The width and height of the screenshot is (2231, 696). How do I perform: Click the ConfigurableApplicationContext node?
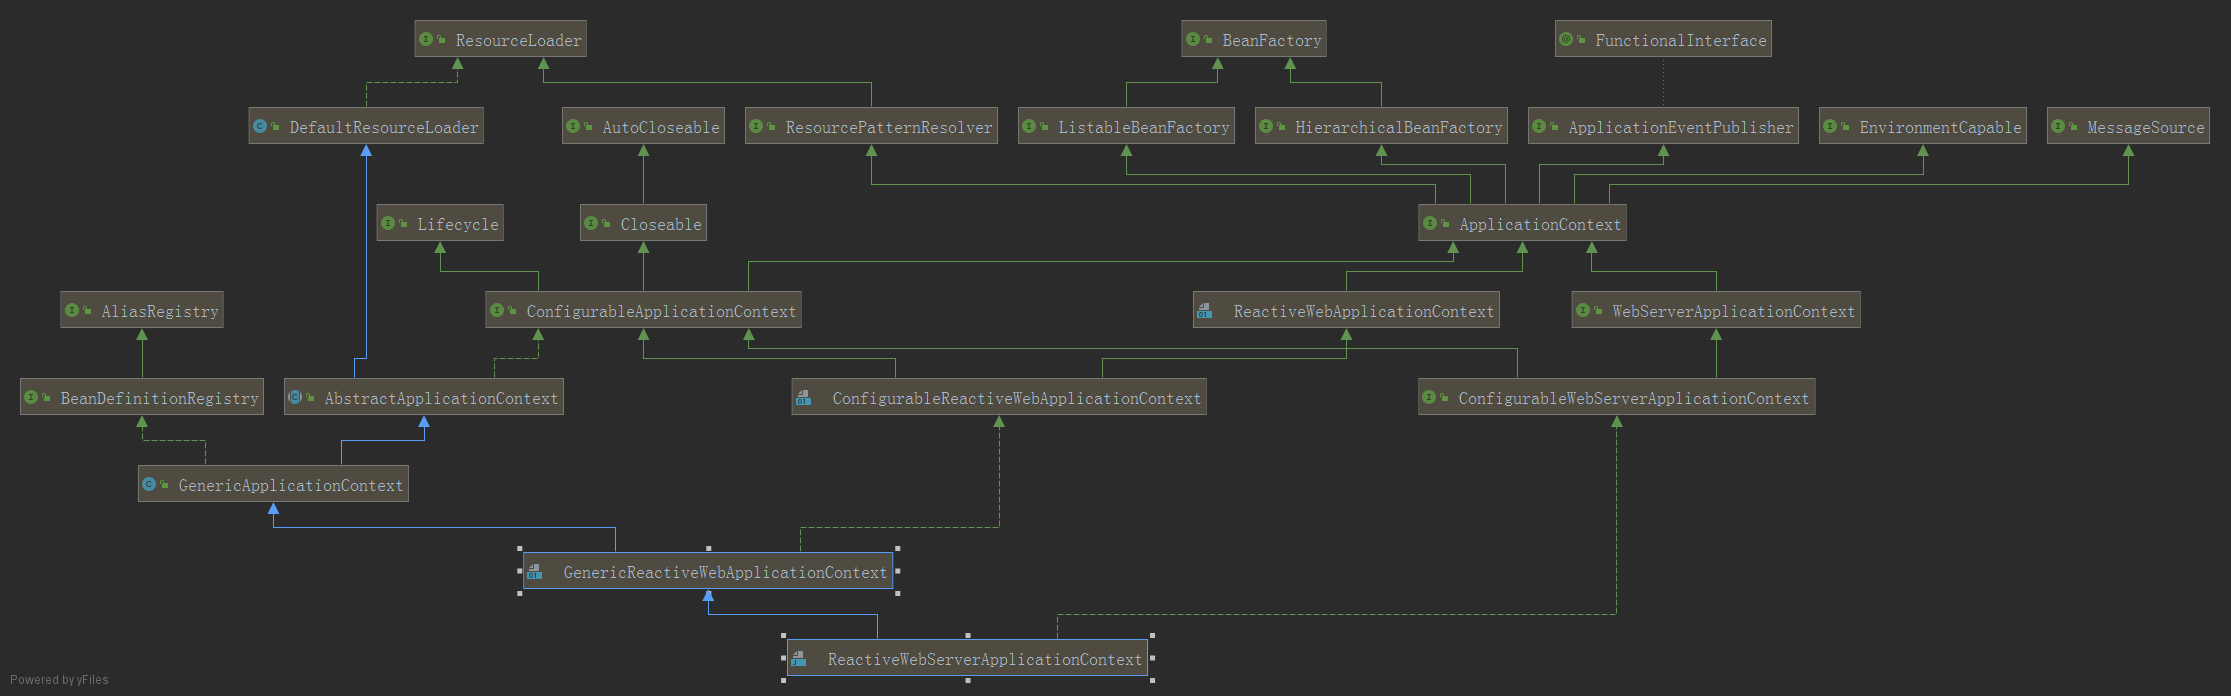pos(643,310)
